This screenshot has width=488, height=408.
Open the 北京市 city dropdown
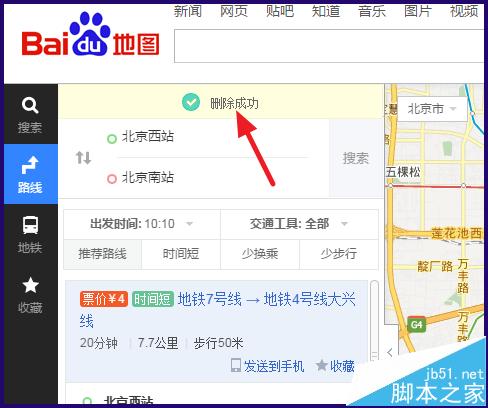point(432,109)
